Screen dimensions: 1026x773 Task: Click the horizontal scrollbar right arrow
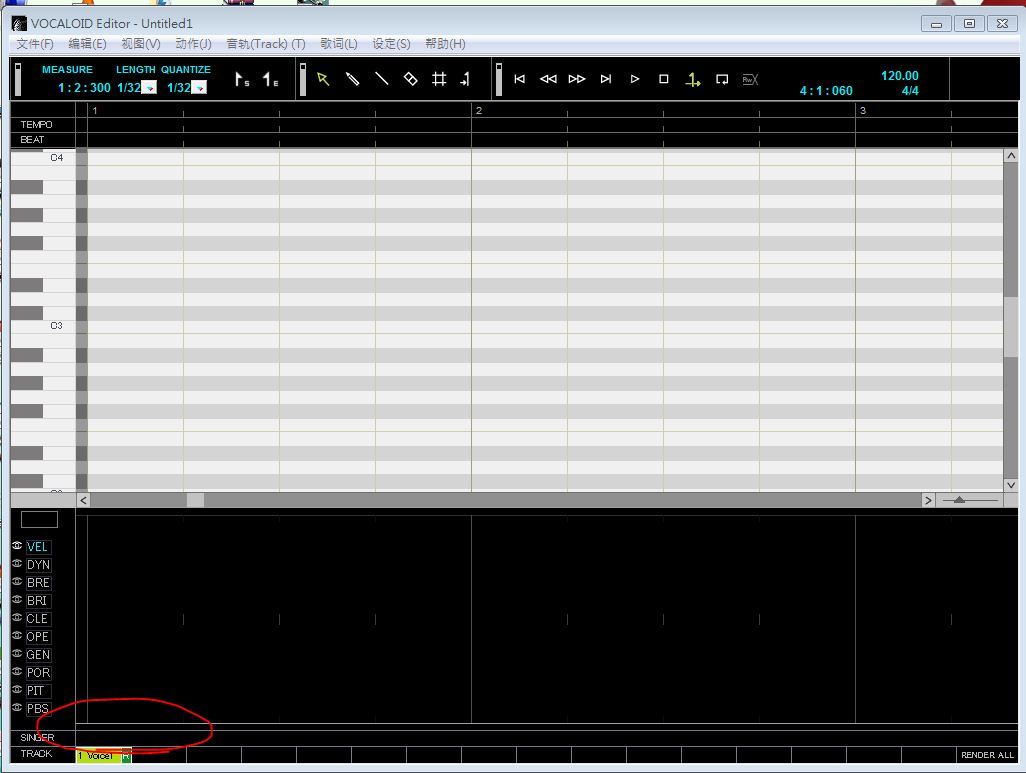coord(928,500)
